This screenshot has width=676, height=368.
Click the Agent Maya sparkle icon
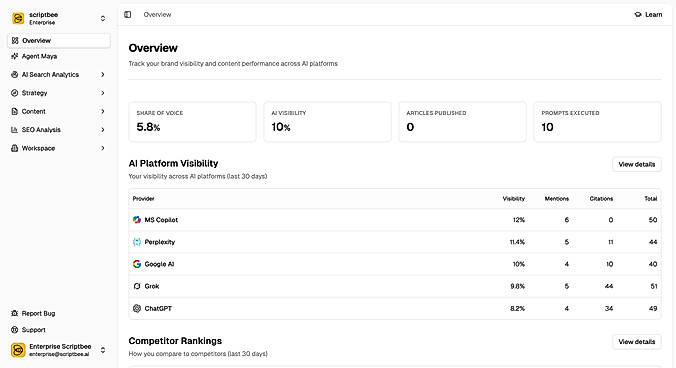[15, 56]
